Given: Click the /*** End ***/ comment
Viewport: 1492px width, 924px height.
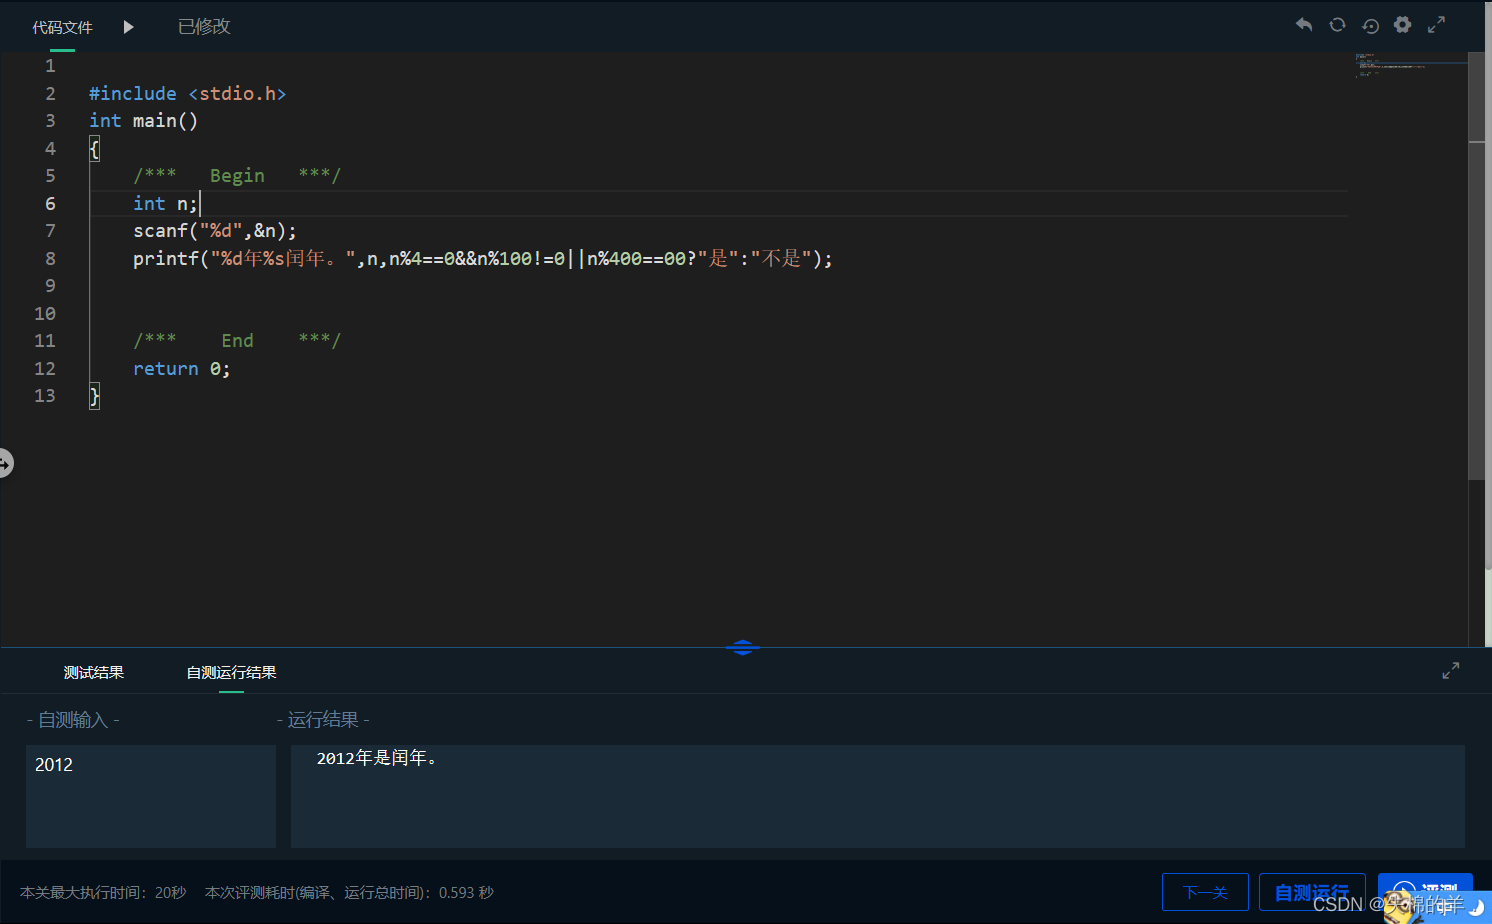Looking at the screenshot, I should point(237,341).
